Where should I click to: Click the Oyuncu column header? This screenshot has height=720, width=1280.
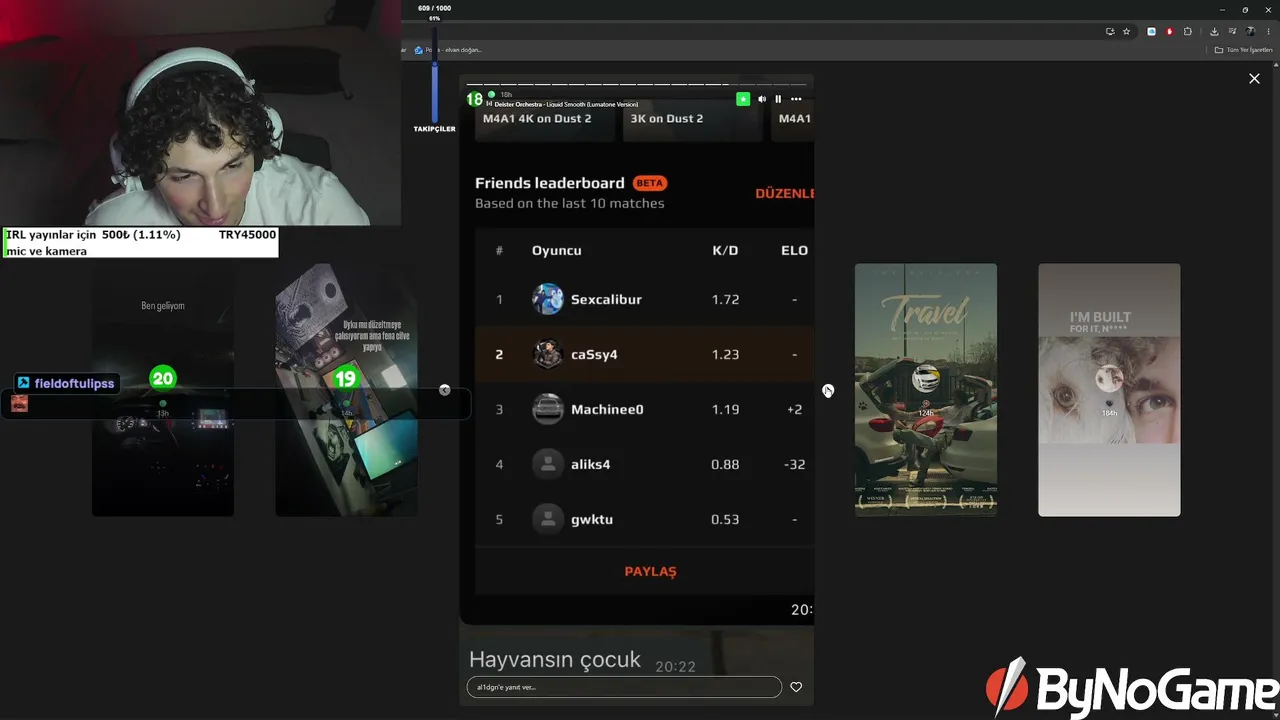pyautogui.click(x=557, y=250)
